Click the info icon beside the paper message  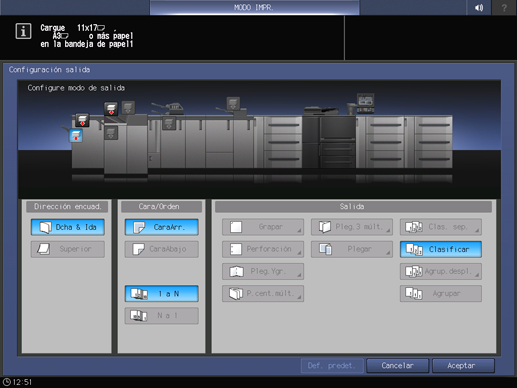[x=23, y=31]
